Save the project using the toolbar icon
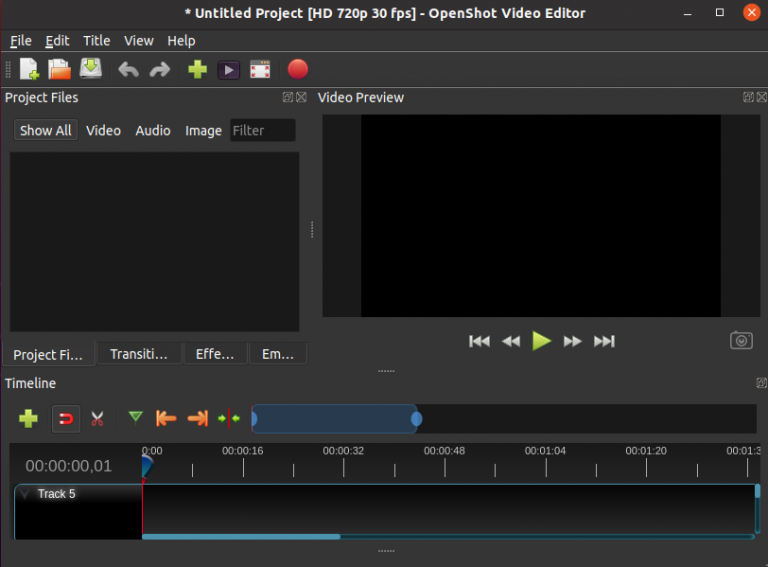This screenshot has height=567, width=768. coord(91,69)
